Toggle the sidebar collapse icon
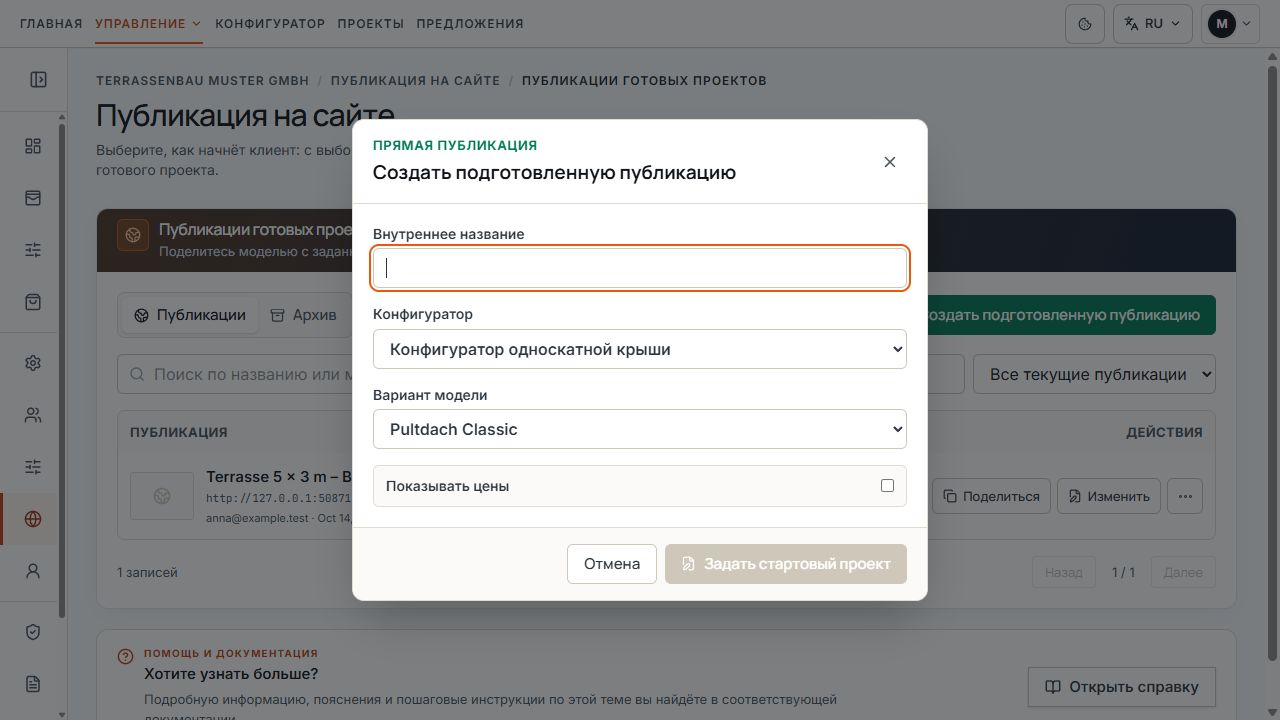The width and height of the screenshot is (1280, 720). coord(38,79)
